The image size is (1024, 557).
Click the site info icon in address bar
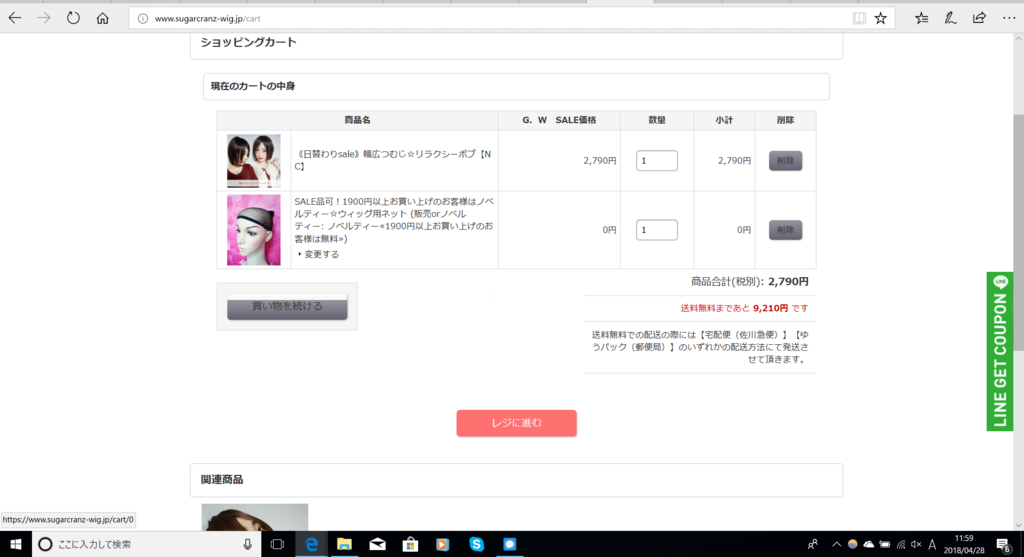142,18
